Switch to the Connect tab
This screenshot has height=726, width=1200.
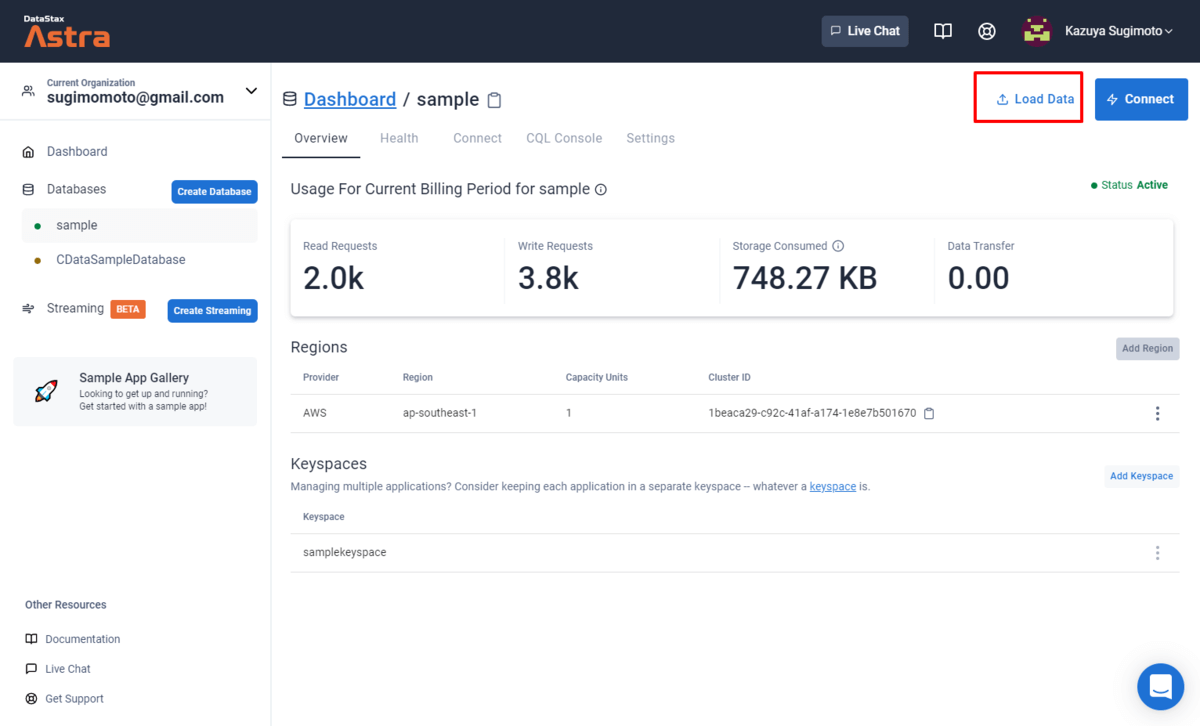click(477, 138)
